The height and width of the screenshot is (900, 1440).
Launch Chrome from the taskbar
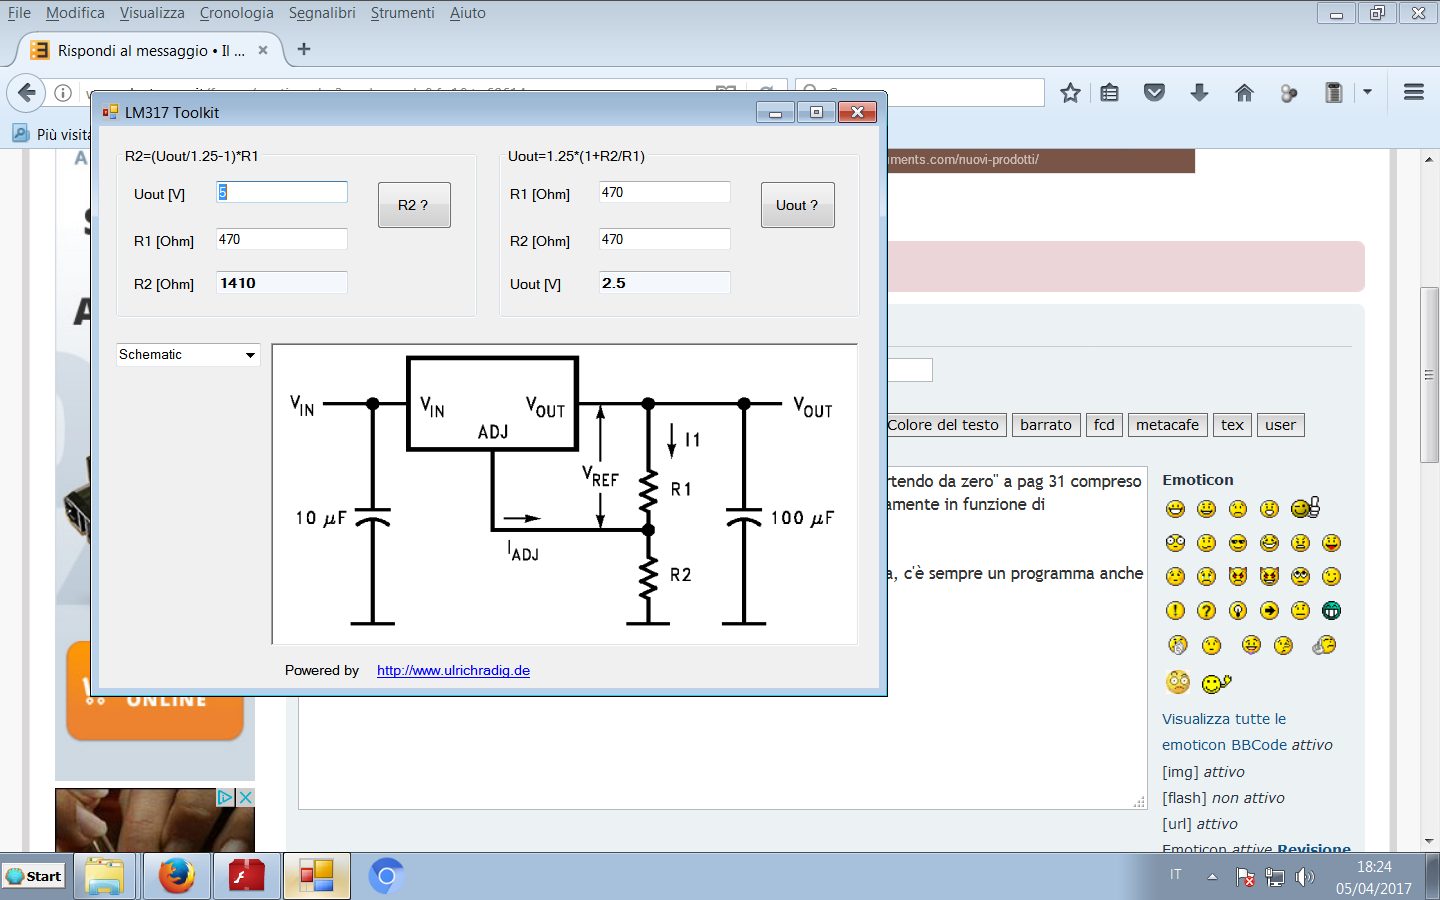tap(386, 877)
